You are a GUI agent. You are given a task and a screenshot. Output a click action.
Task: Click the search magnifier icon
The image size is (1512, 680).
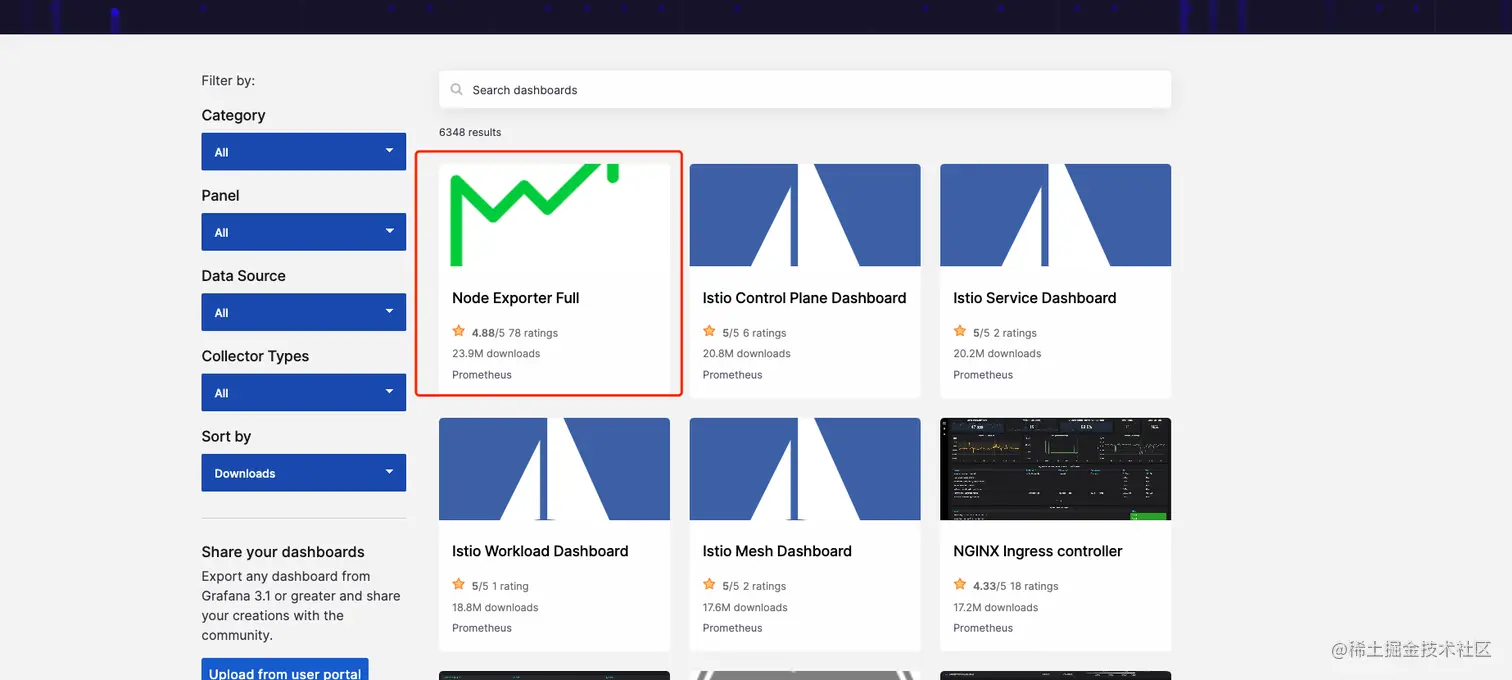tap(457, 89)
